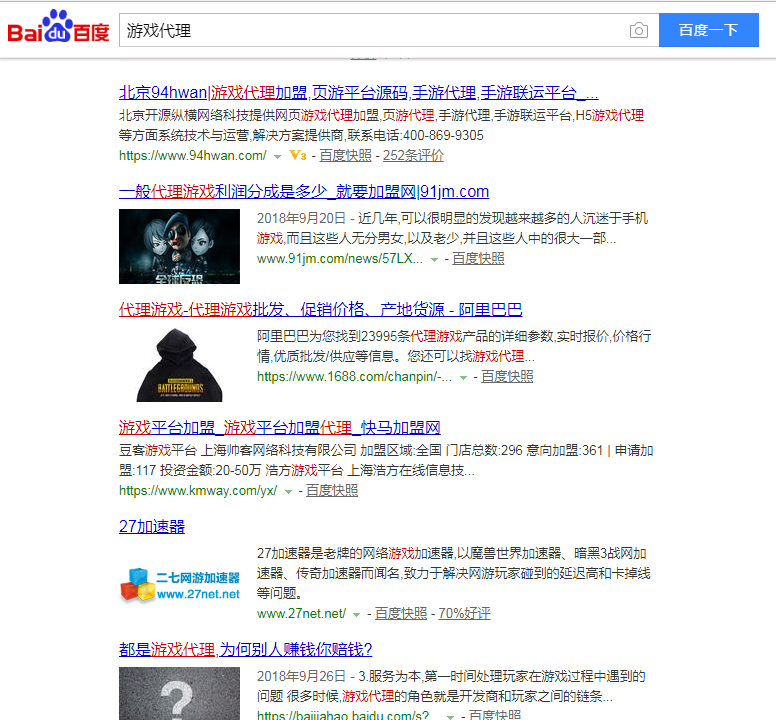776x720 pixels.
Task: Expand dropdown arrow next to www.91jm.com URL
Action: pos(434,260)
